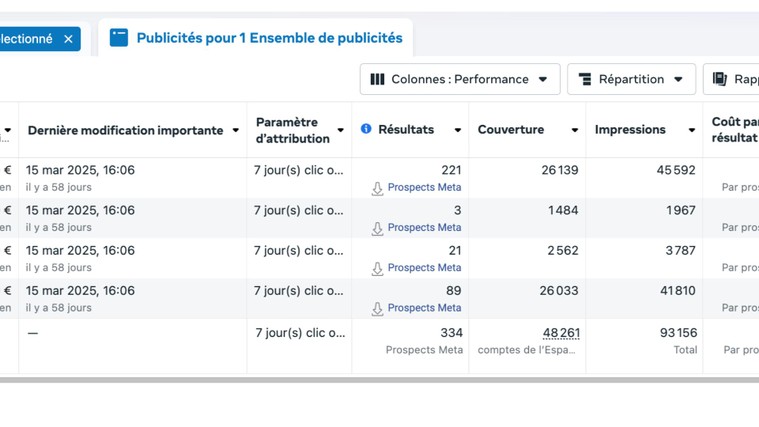Expand the Répartition dropdown menu

coord(631,79)
